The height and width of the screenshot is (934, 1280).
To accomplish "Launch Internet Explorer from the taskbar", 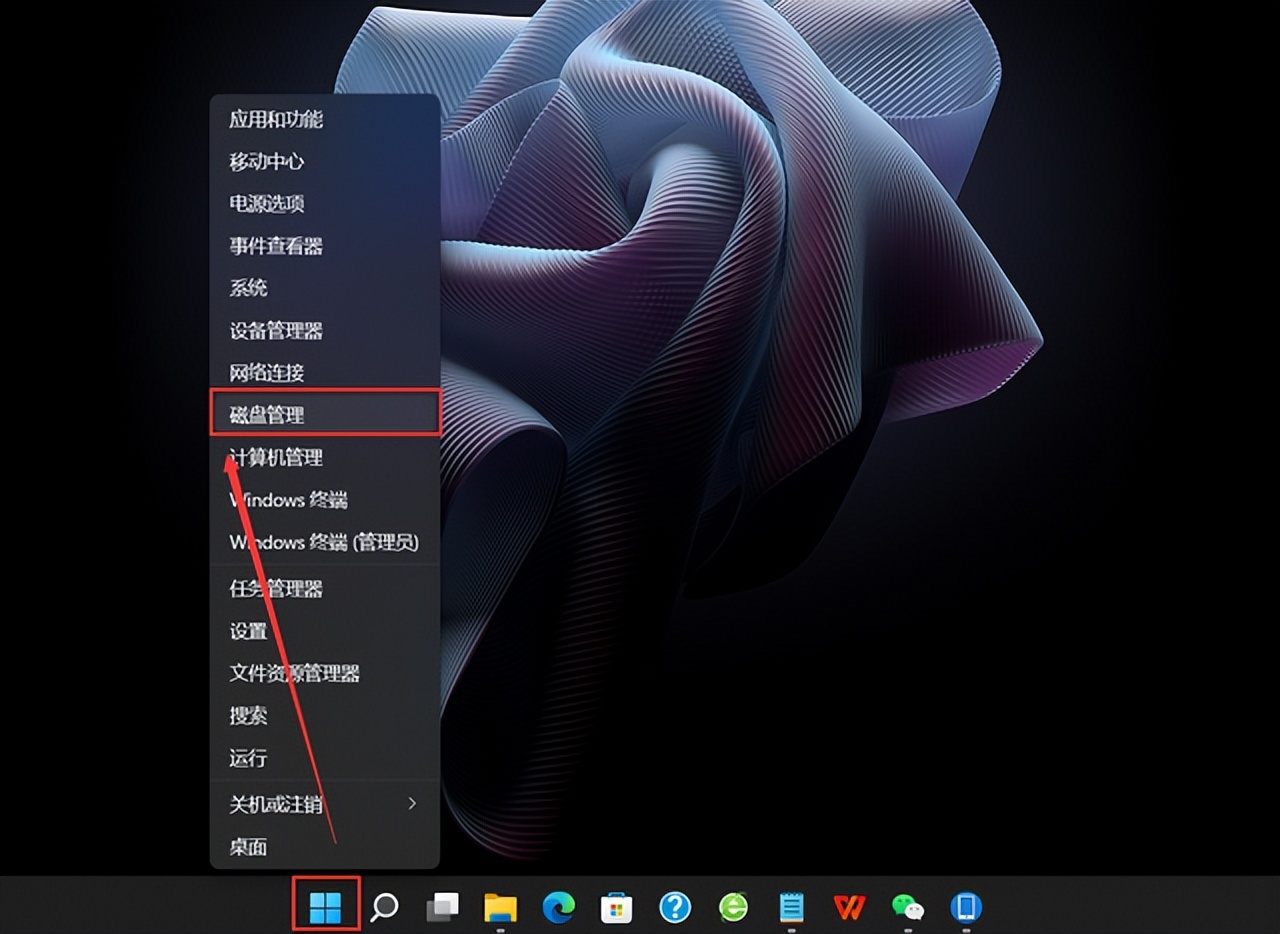I will click(x=733, y=908).
